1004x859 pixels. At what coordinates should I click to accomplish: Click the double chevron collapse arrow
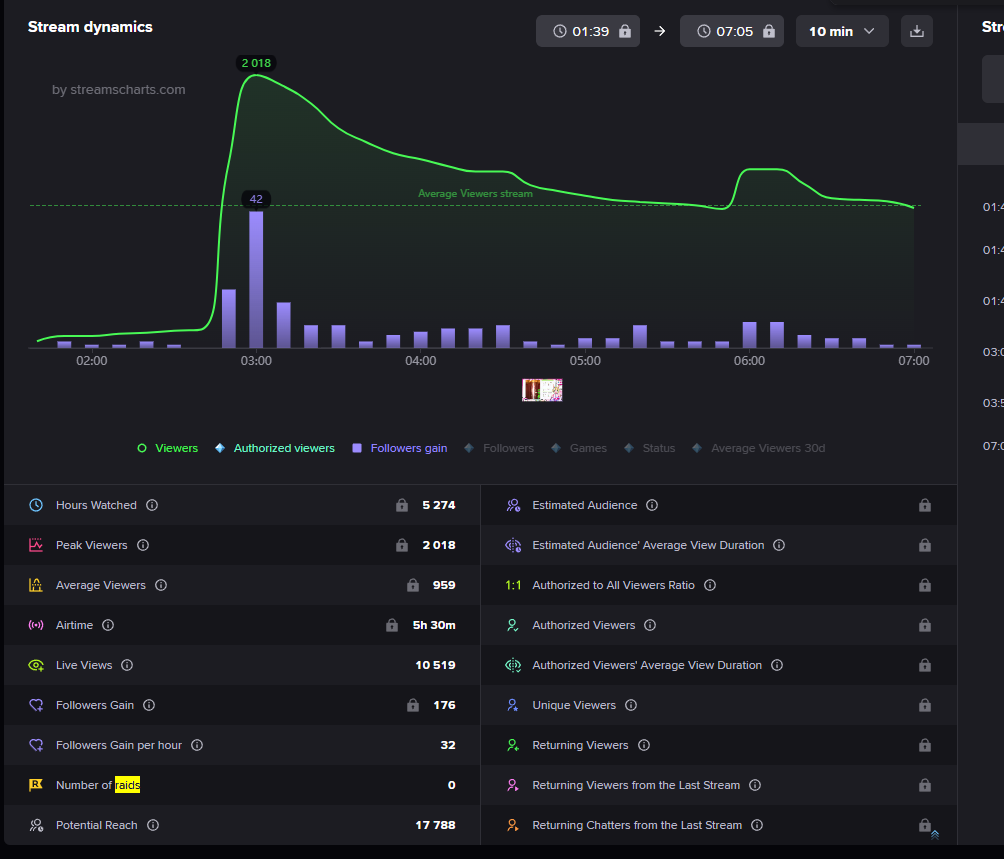[934, 834]
